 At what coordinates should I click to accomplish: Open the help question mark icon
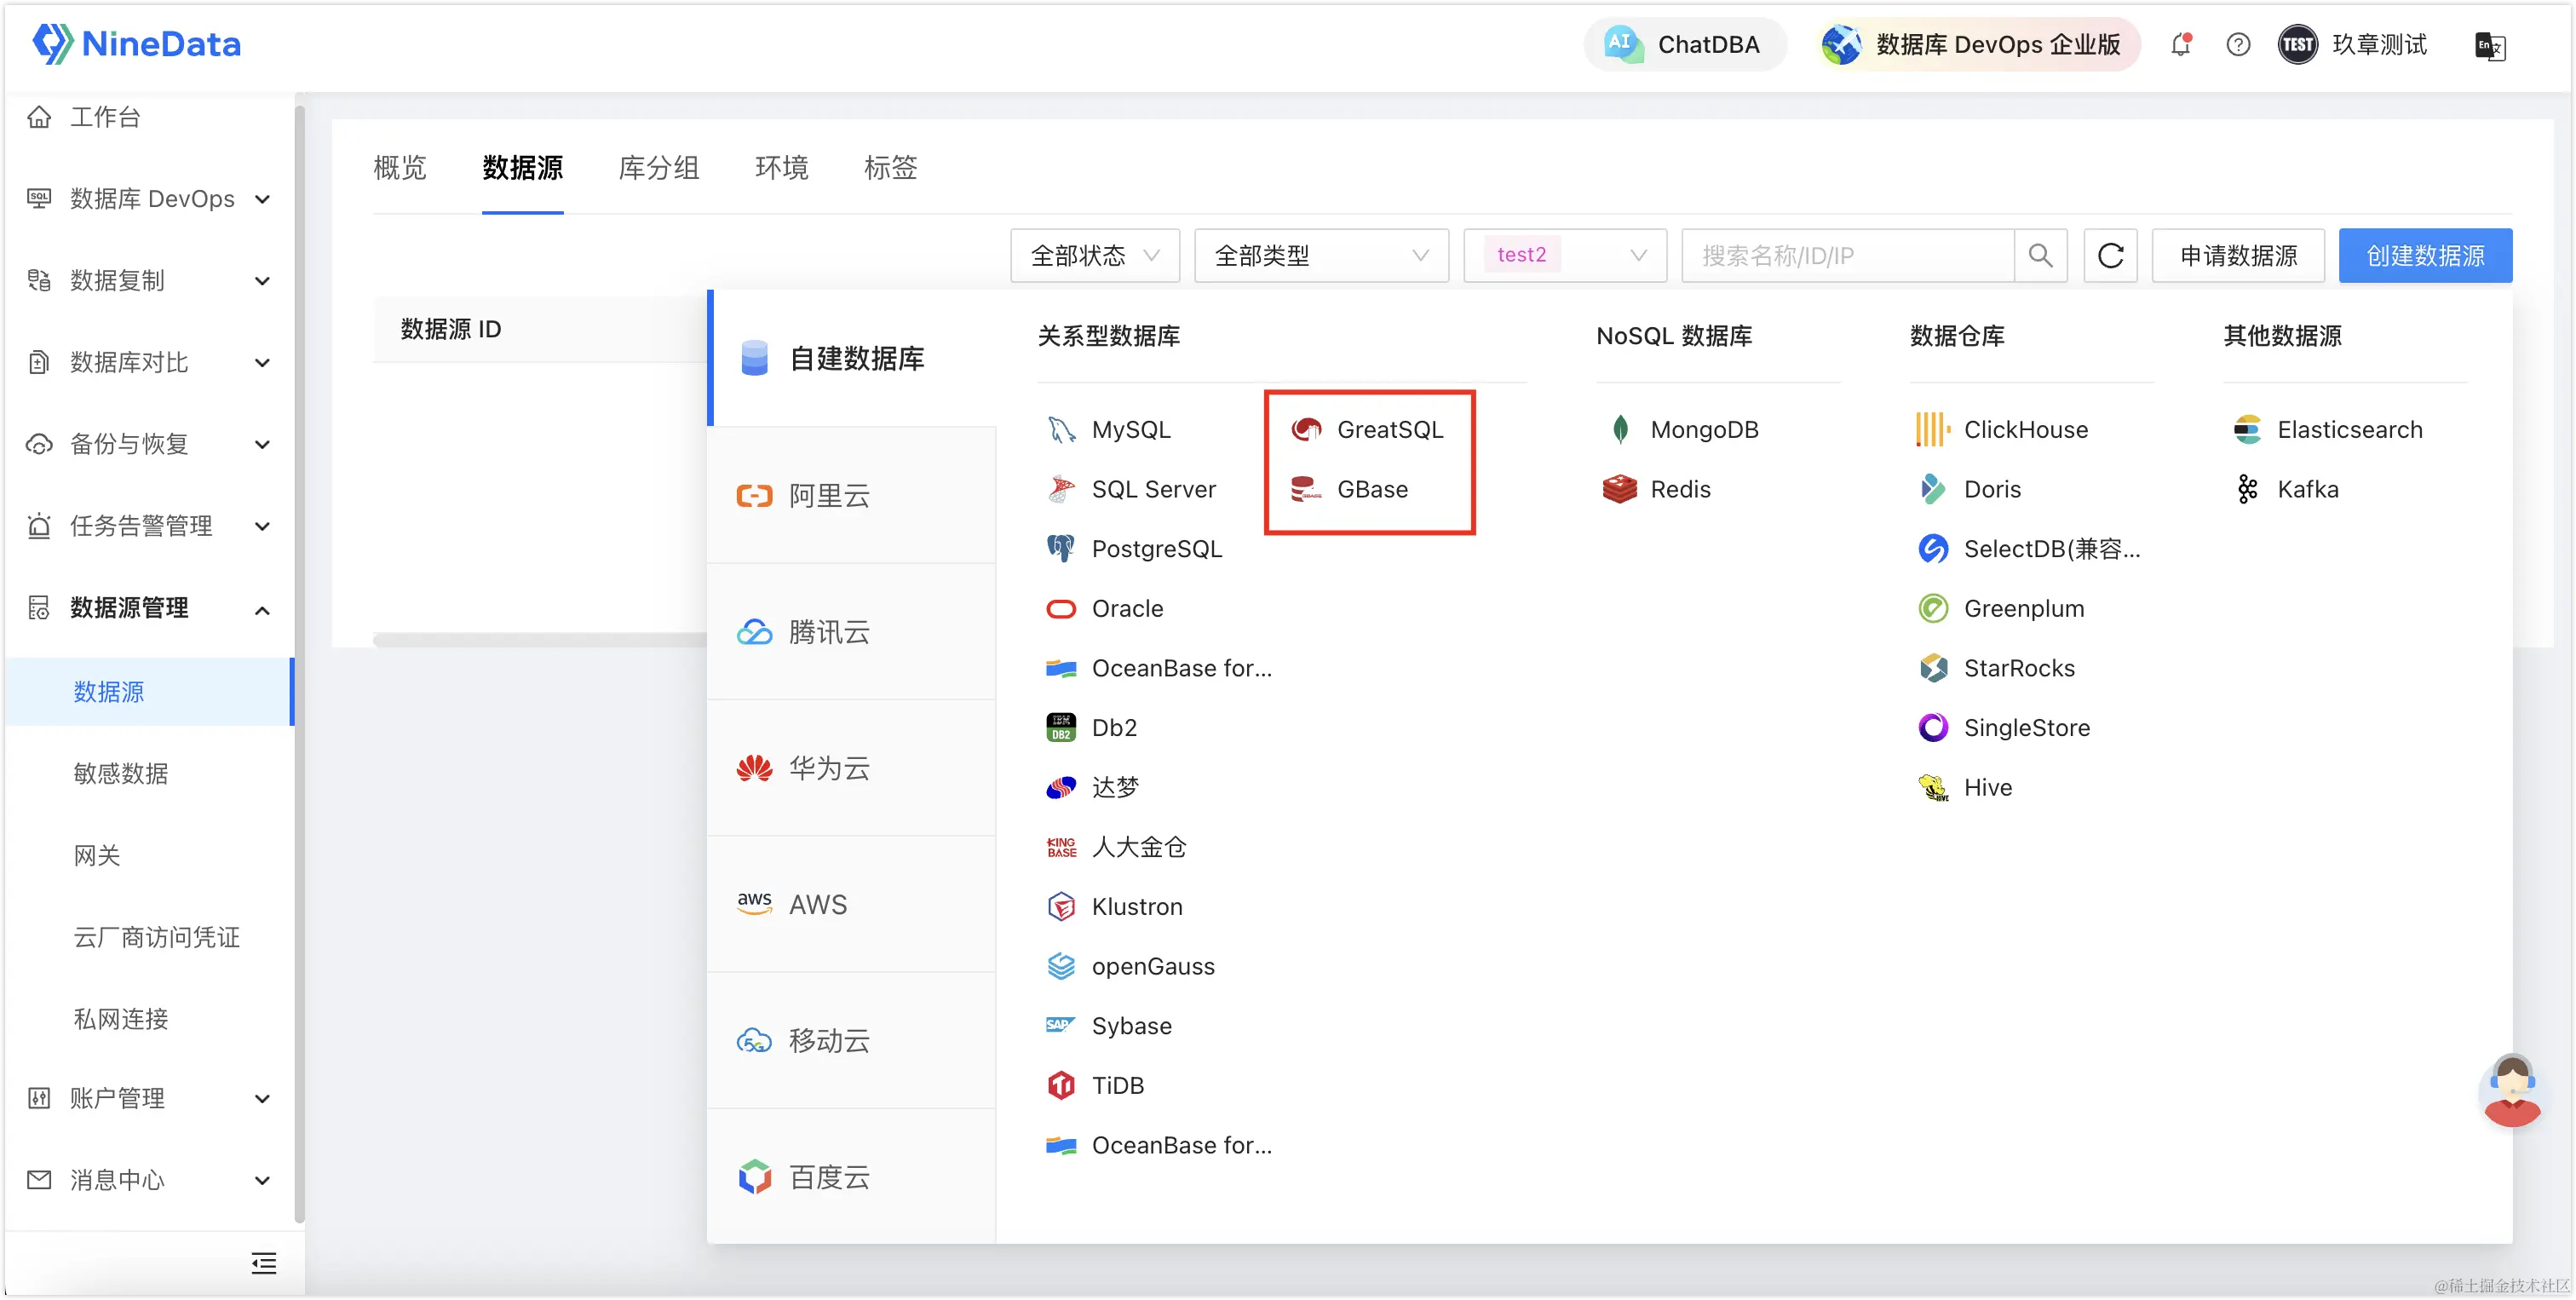(x=2238, y=45)
